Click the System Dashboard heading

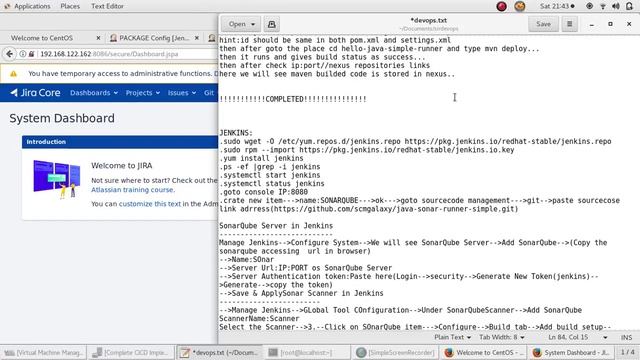(x=62, y=118)
